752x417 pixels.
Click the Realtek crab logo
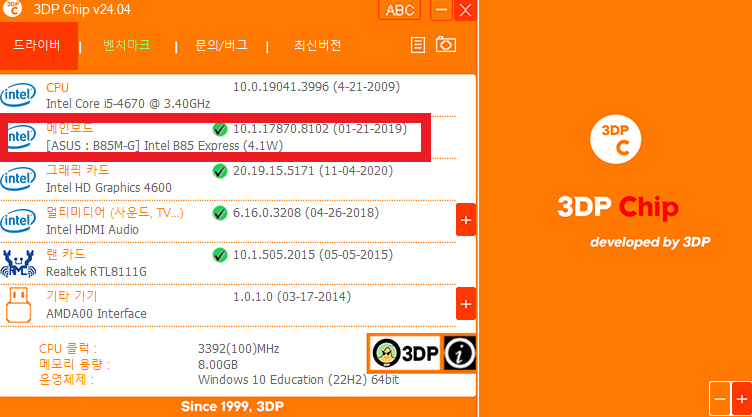click(x=18, y=263)
